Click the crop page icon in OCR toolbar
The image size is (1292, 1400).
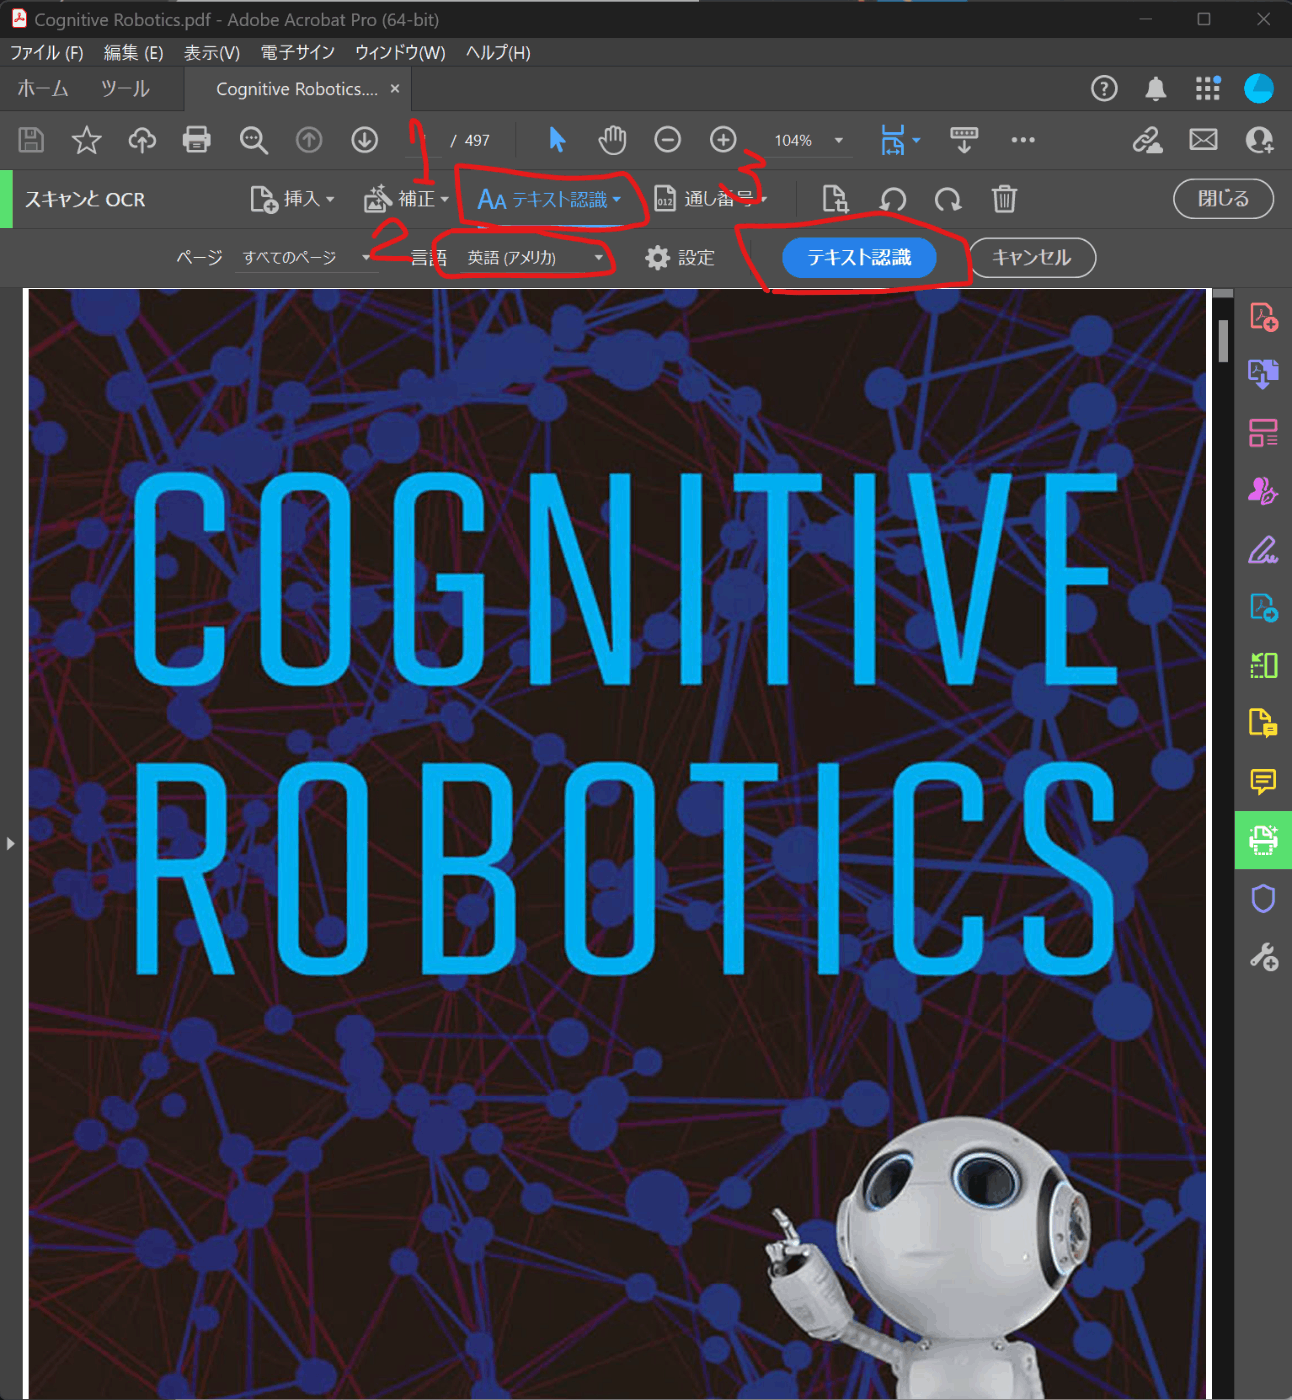coord(835,199)
